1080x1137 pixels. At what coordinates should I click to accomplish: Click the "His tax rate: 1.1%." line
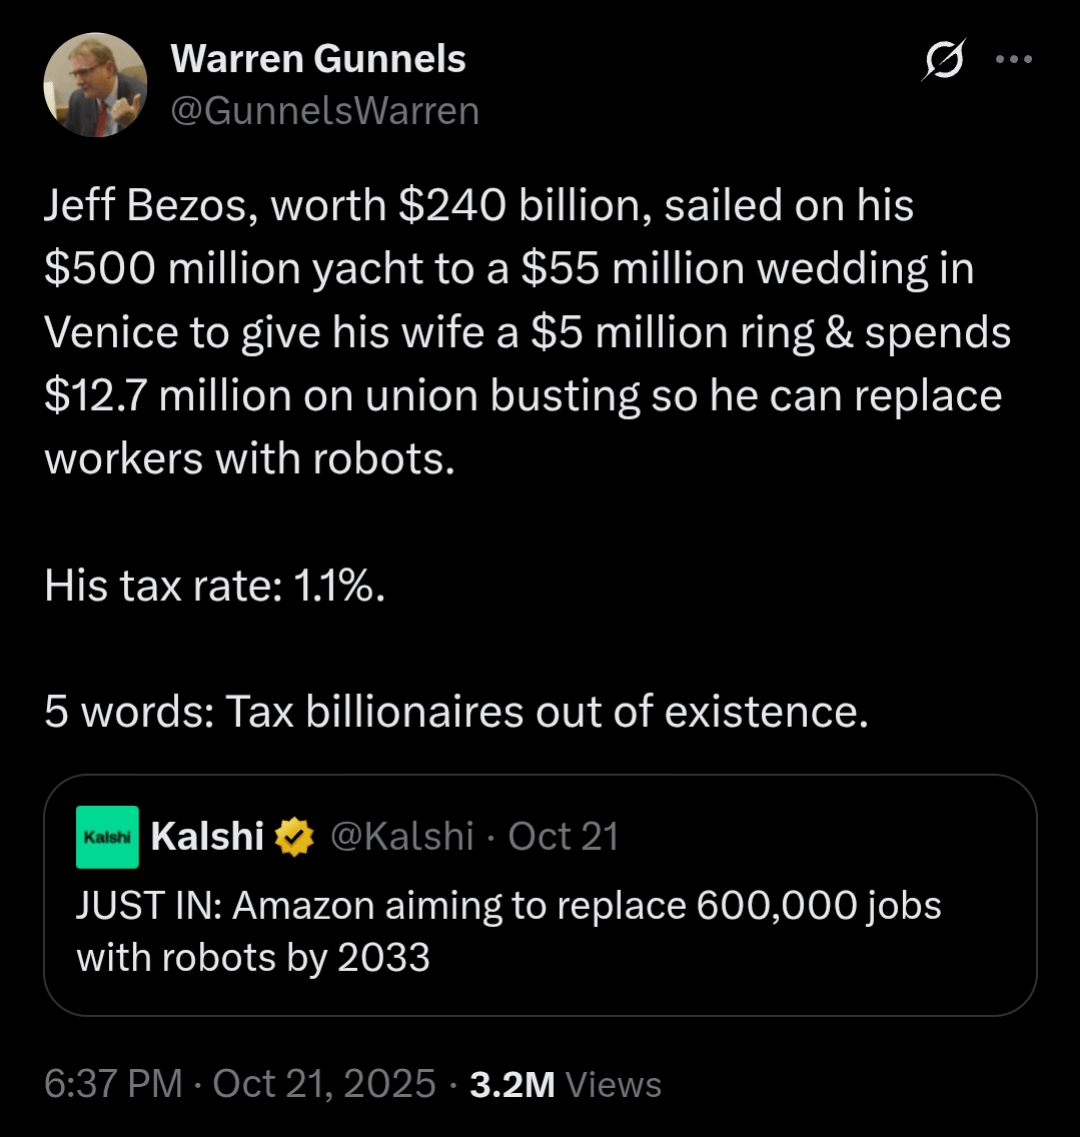pyautogui.click(x=215, y=585)
